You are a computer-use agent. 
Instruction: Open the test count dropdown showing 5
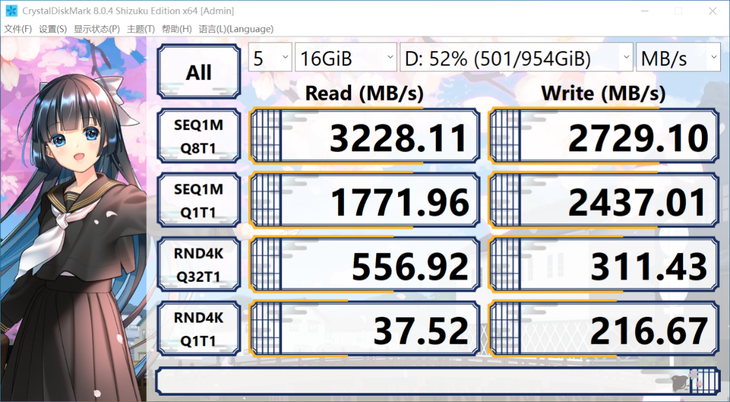[x=270, y=58]
